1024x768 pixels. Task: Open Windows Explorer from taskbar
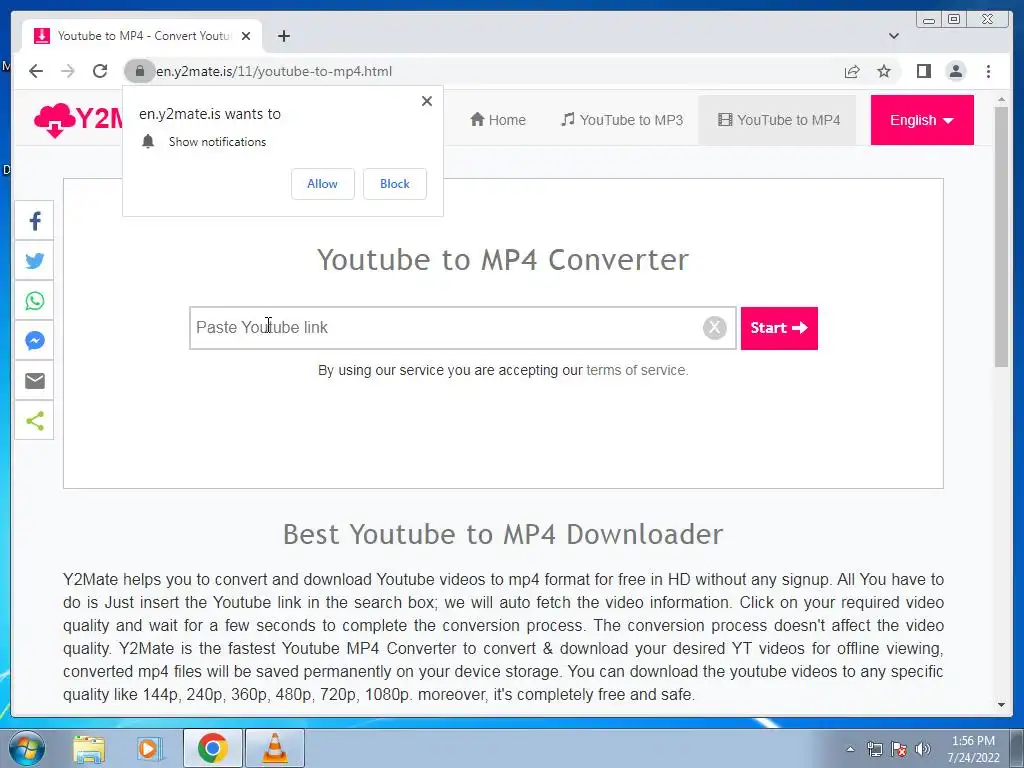(x=89, y=748)
